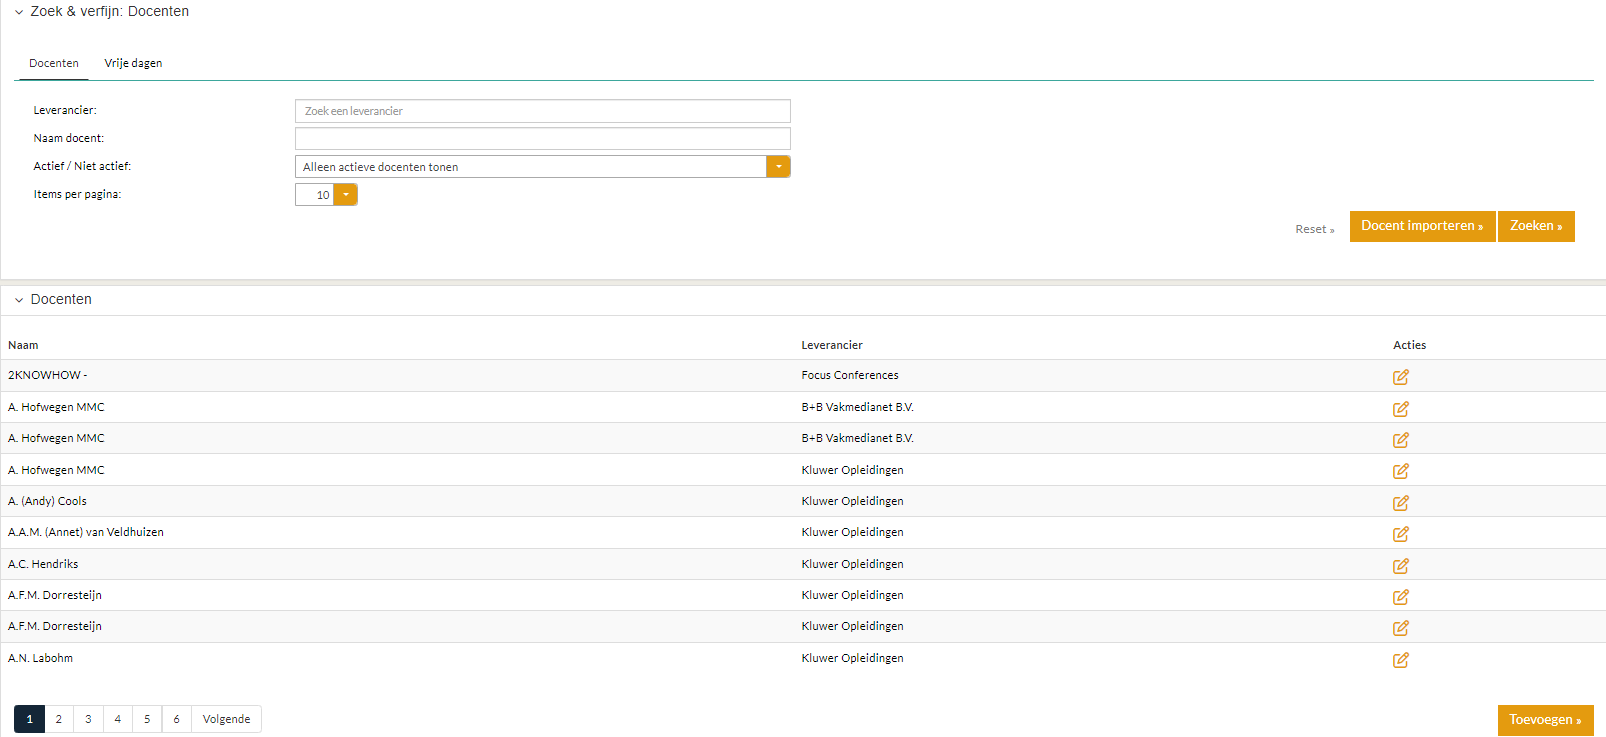This screenshot has width=1606, height=737.
Task: Go to the Volgende page
Action: pos(226,719)
